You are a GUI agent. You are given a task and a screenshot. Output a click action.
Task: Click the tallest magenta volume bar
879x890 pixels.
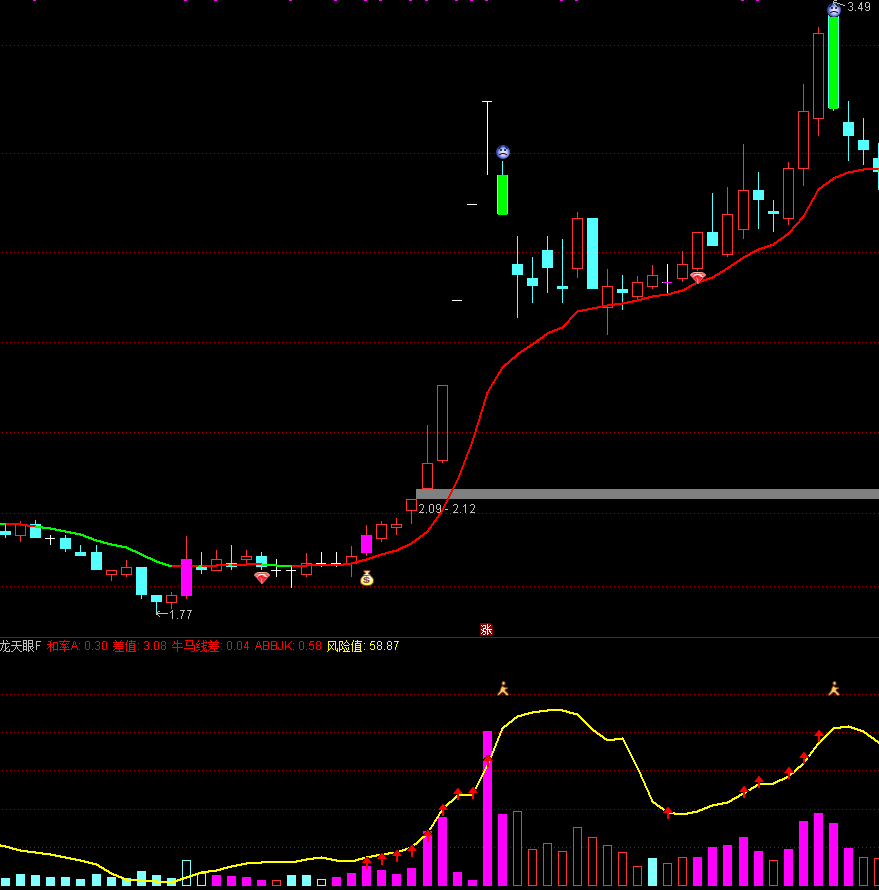(487, 808)
